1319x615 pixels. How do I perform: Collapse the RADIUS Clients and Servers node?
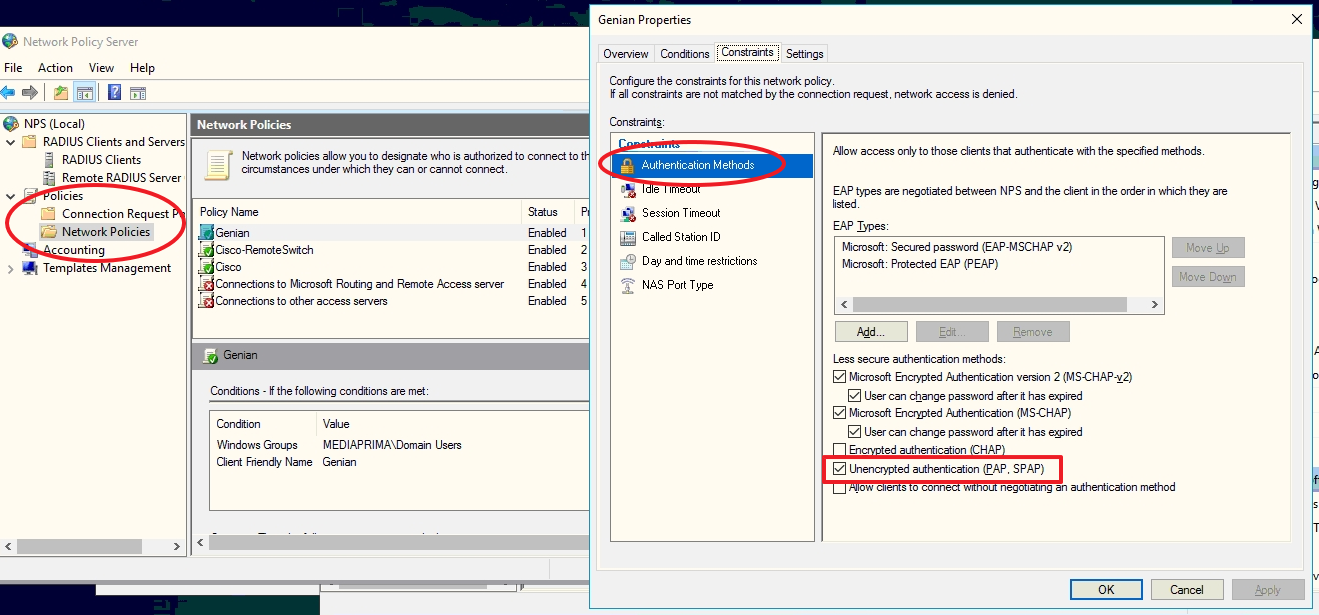pos(10,142)
